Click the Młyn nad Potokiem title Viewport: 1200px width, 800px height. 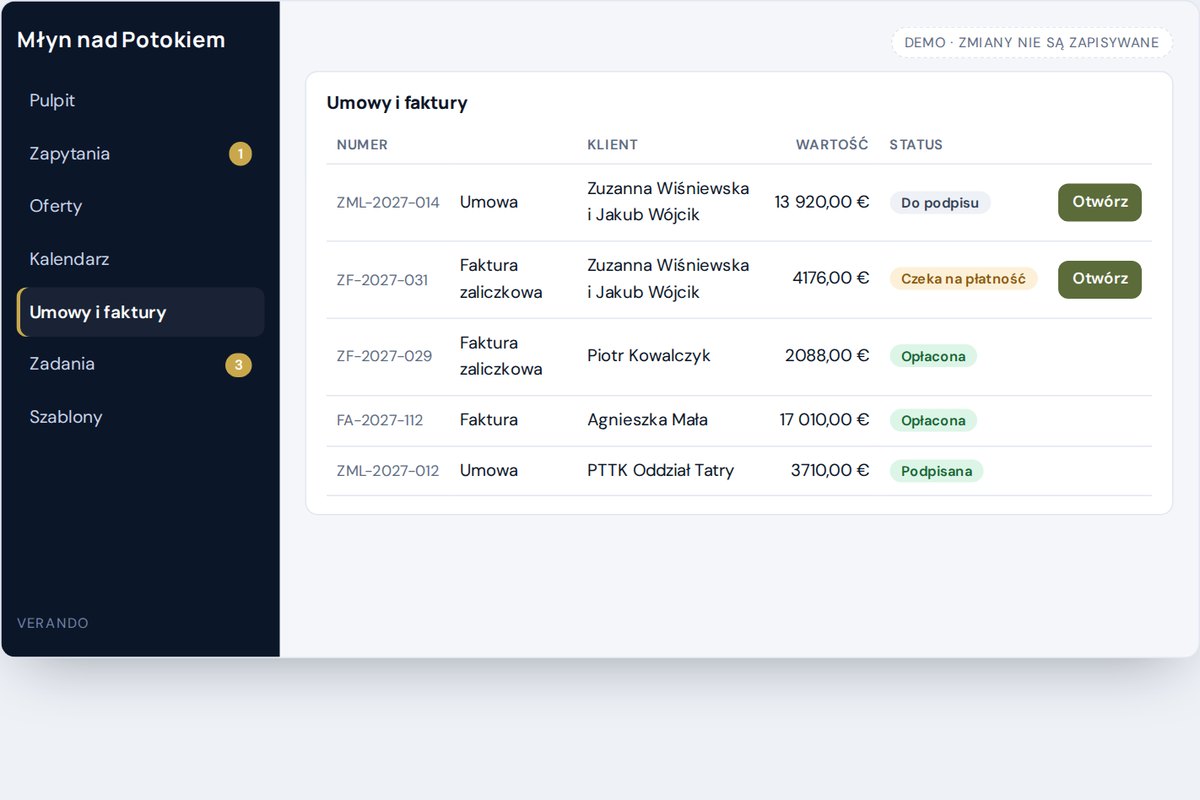(121, 40)
